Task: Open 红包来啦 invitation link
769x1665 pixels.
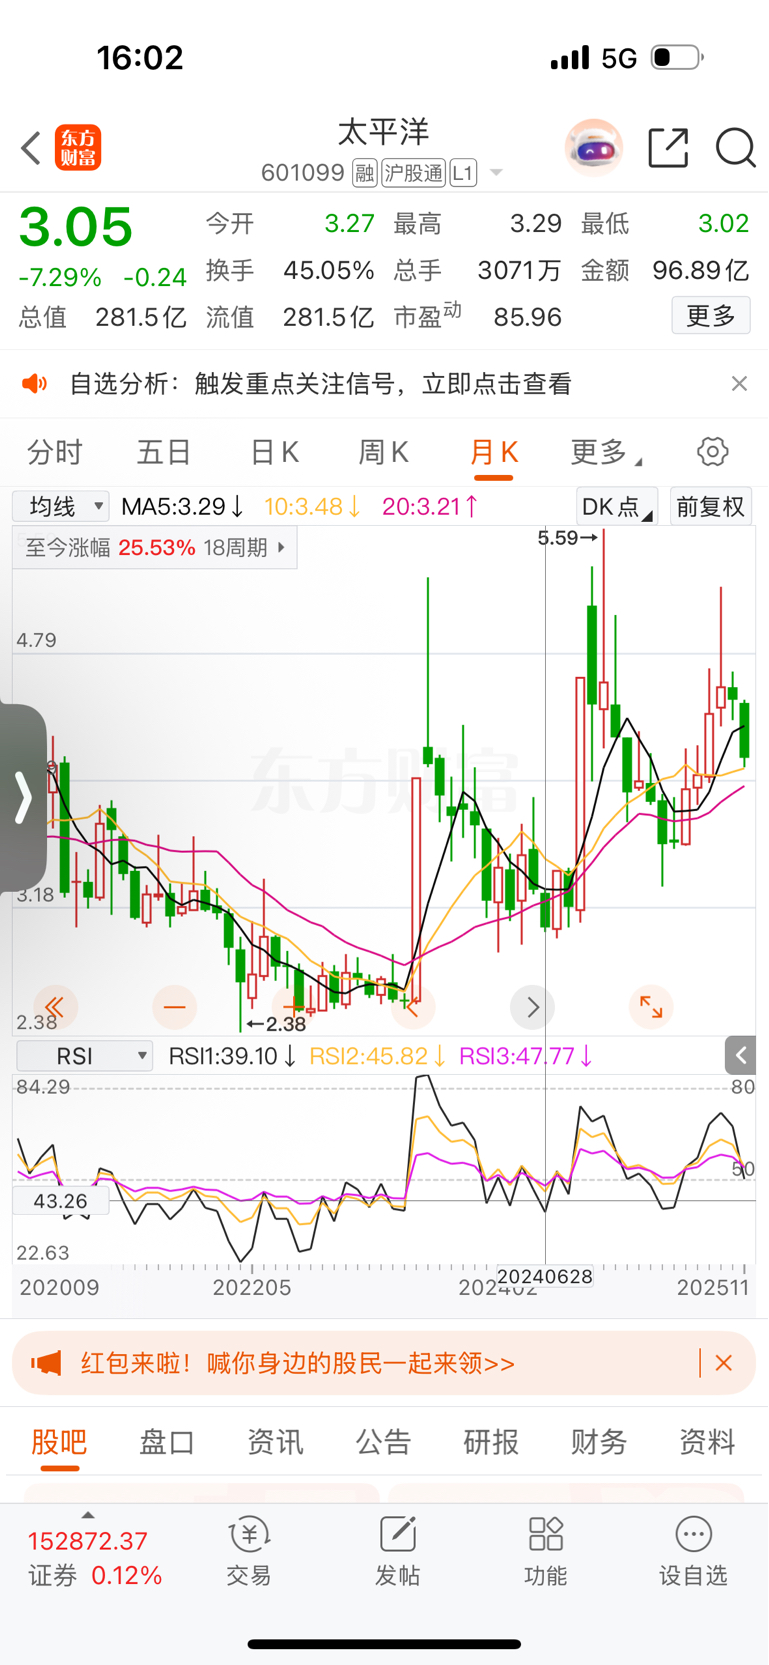Action: 298,1363
